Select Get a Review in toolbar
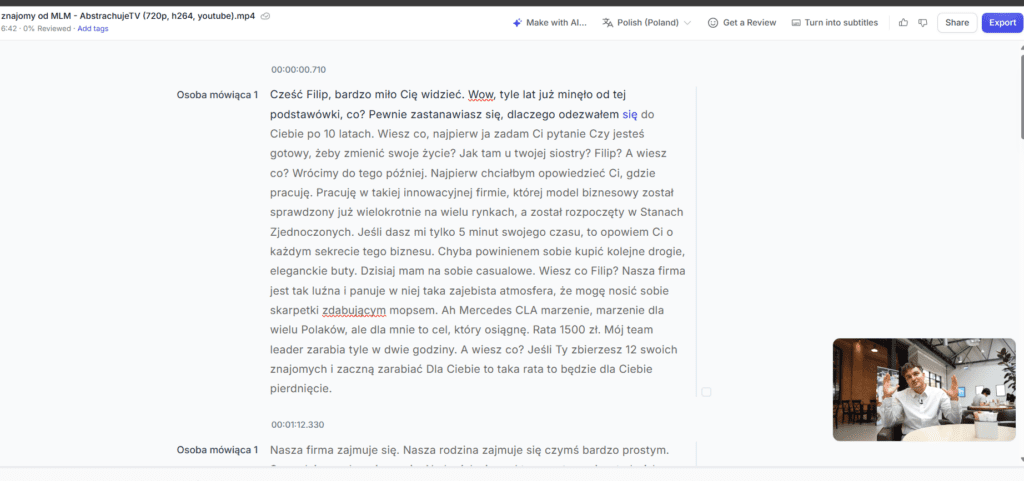This screenshot has width=1024, height=481. tap(749, 22)
